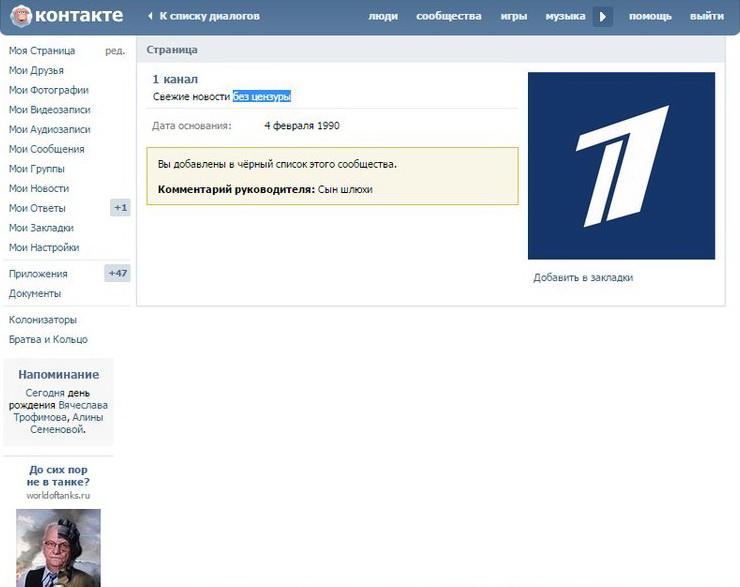This screenshot has width=740, height=587.
Task: Click помощь in the header
Action: coord(650,16)
